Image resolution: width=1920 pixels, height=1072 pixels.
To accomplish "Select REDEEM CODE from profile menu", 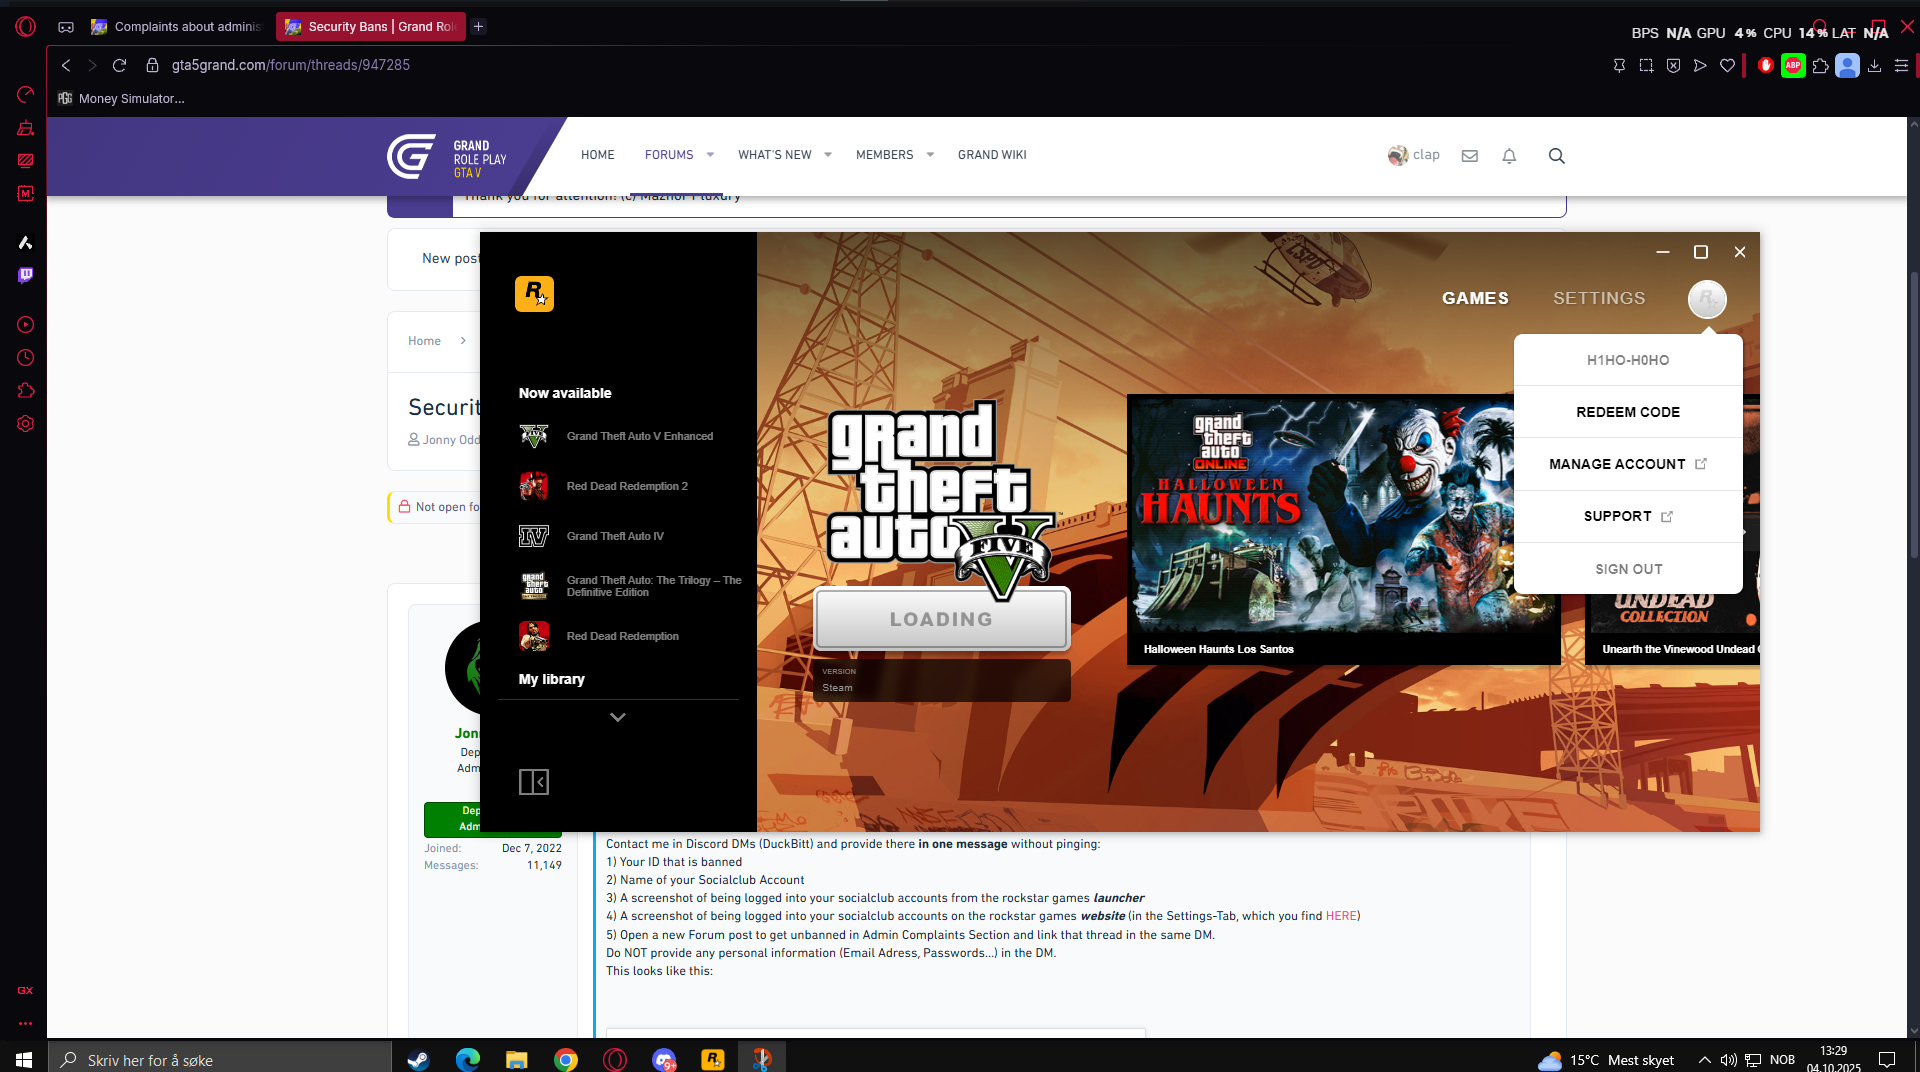I will (x=1628, y=412).
